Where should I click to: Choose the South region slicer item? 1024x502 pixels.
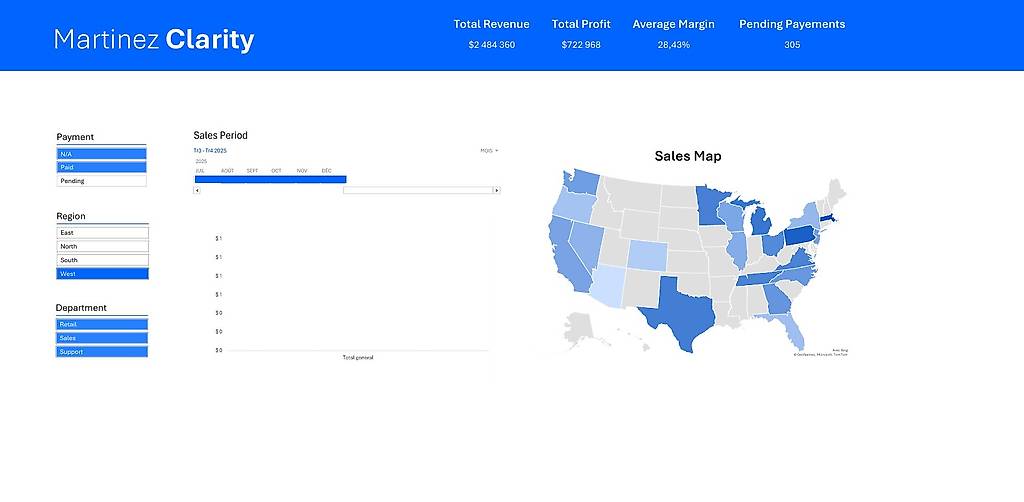(103, 260)
